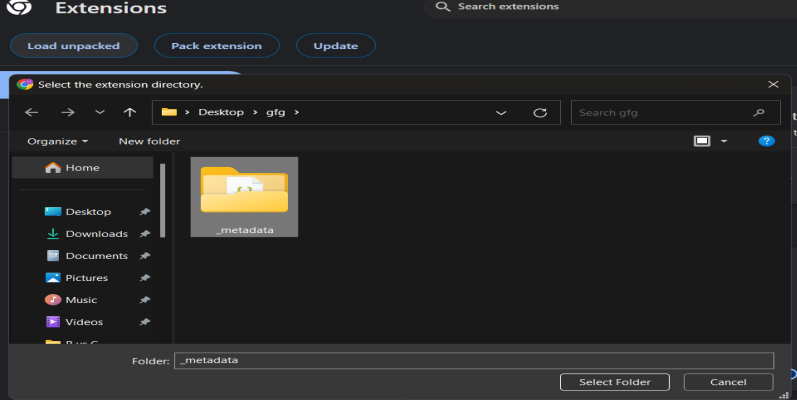Screen dimensions: 797x402
Task: Select Videos in the navigation pane
Action: coord(82,322)
